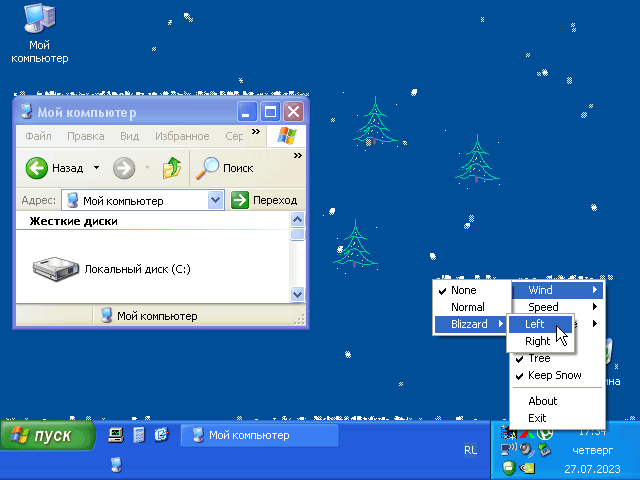Viewport: 640px width, 480px height.
Task: Click the greyed forward arrow button
Action: 124,168
